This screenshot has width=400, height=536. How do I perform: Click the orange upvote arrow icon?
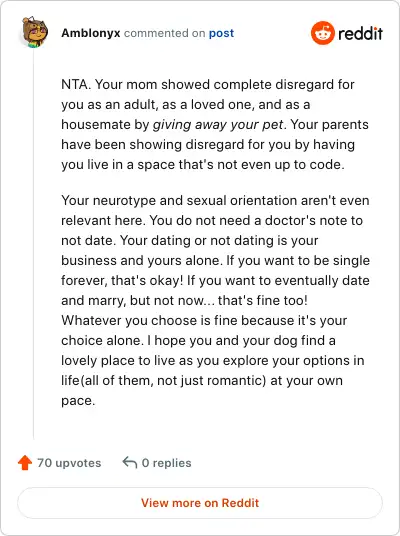[x=25, y=463]
